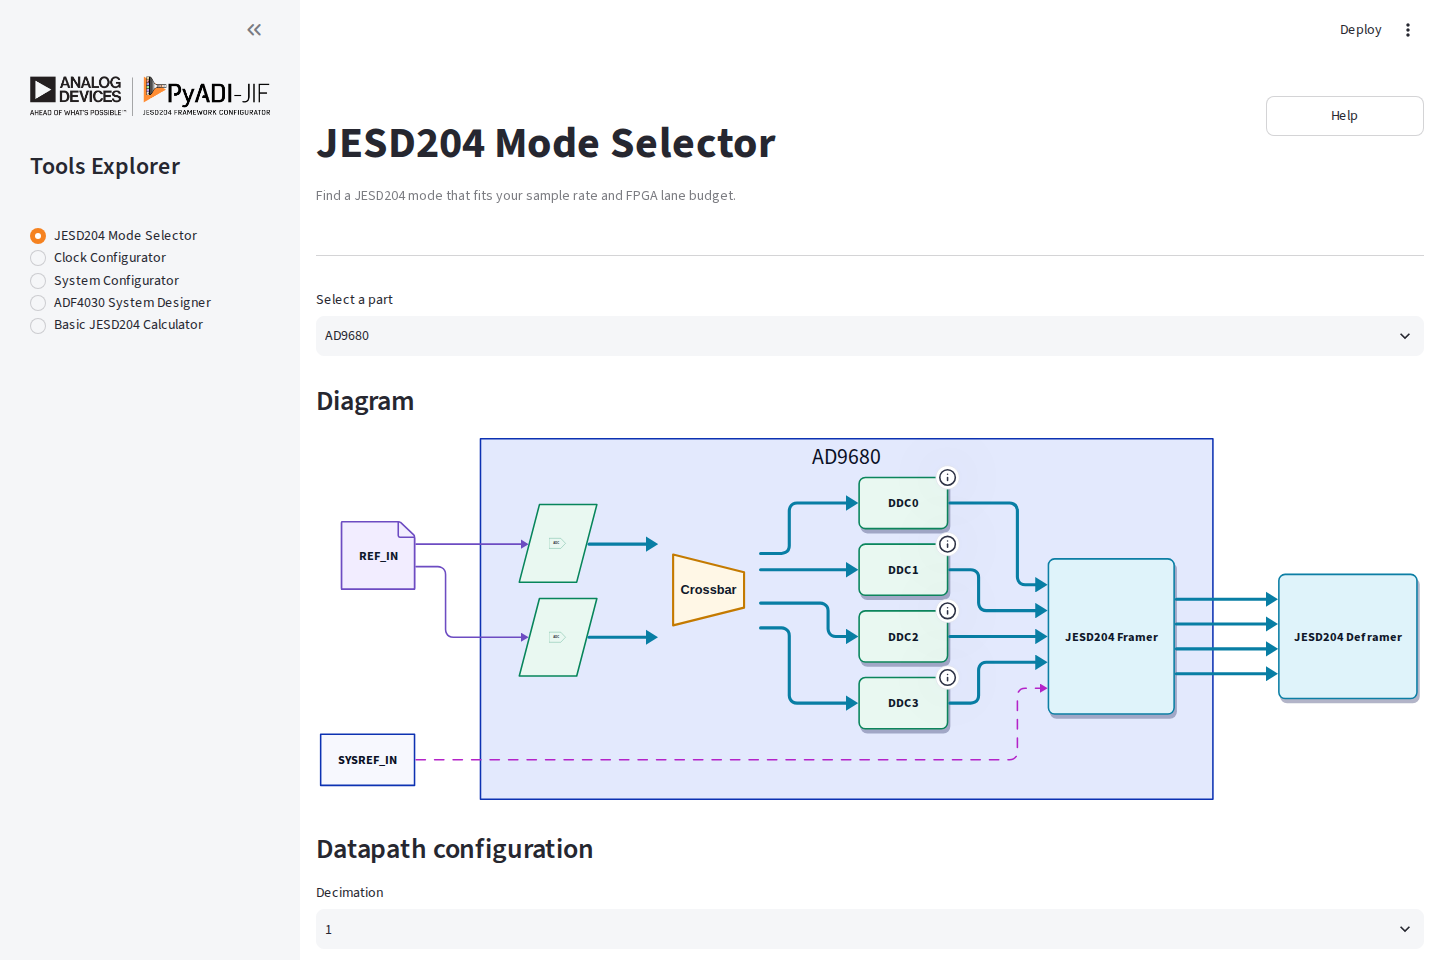Viewport: 1440px width, 960px height.
Task: Select System Configurator radio option
Action: [x=105, y=280]
